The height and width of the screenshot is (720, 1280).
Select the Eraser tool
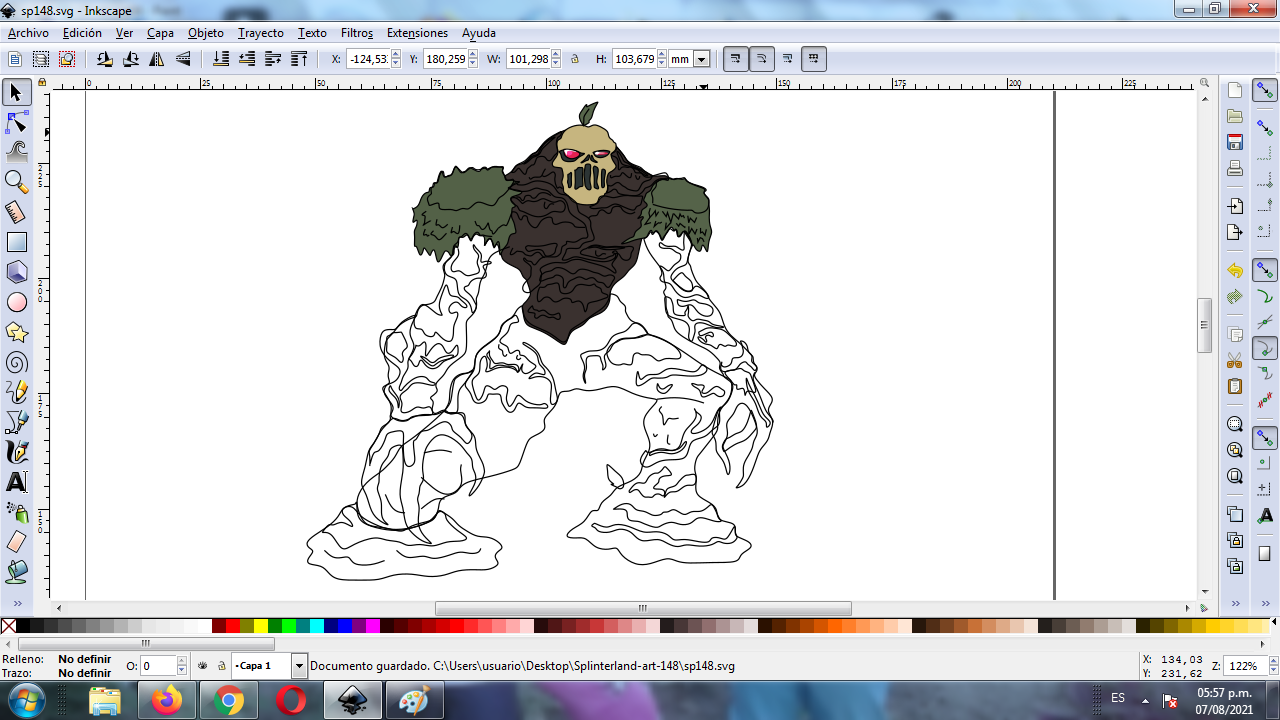pos(16,542)
